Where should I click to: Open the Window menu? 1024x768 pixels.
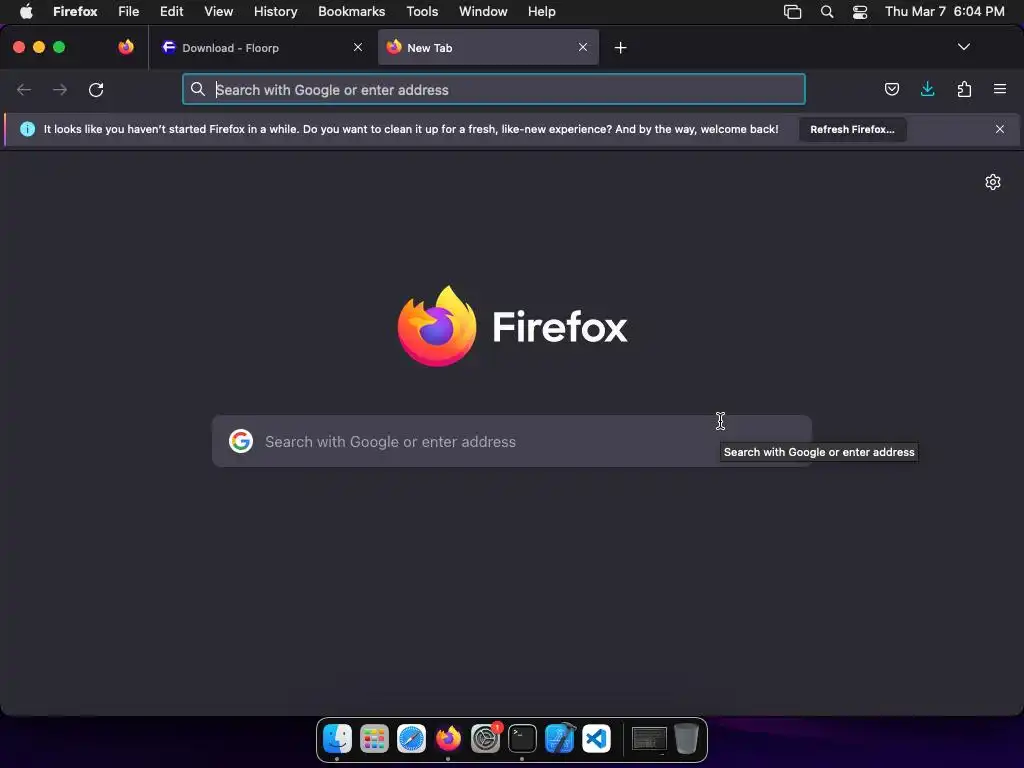point(483,12)
